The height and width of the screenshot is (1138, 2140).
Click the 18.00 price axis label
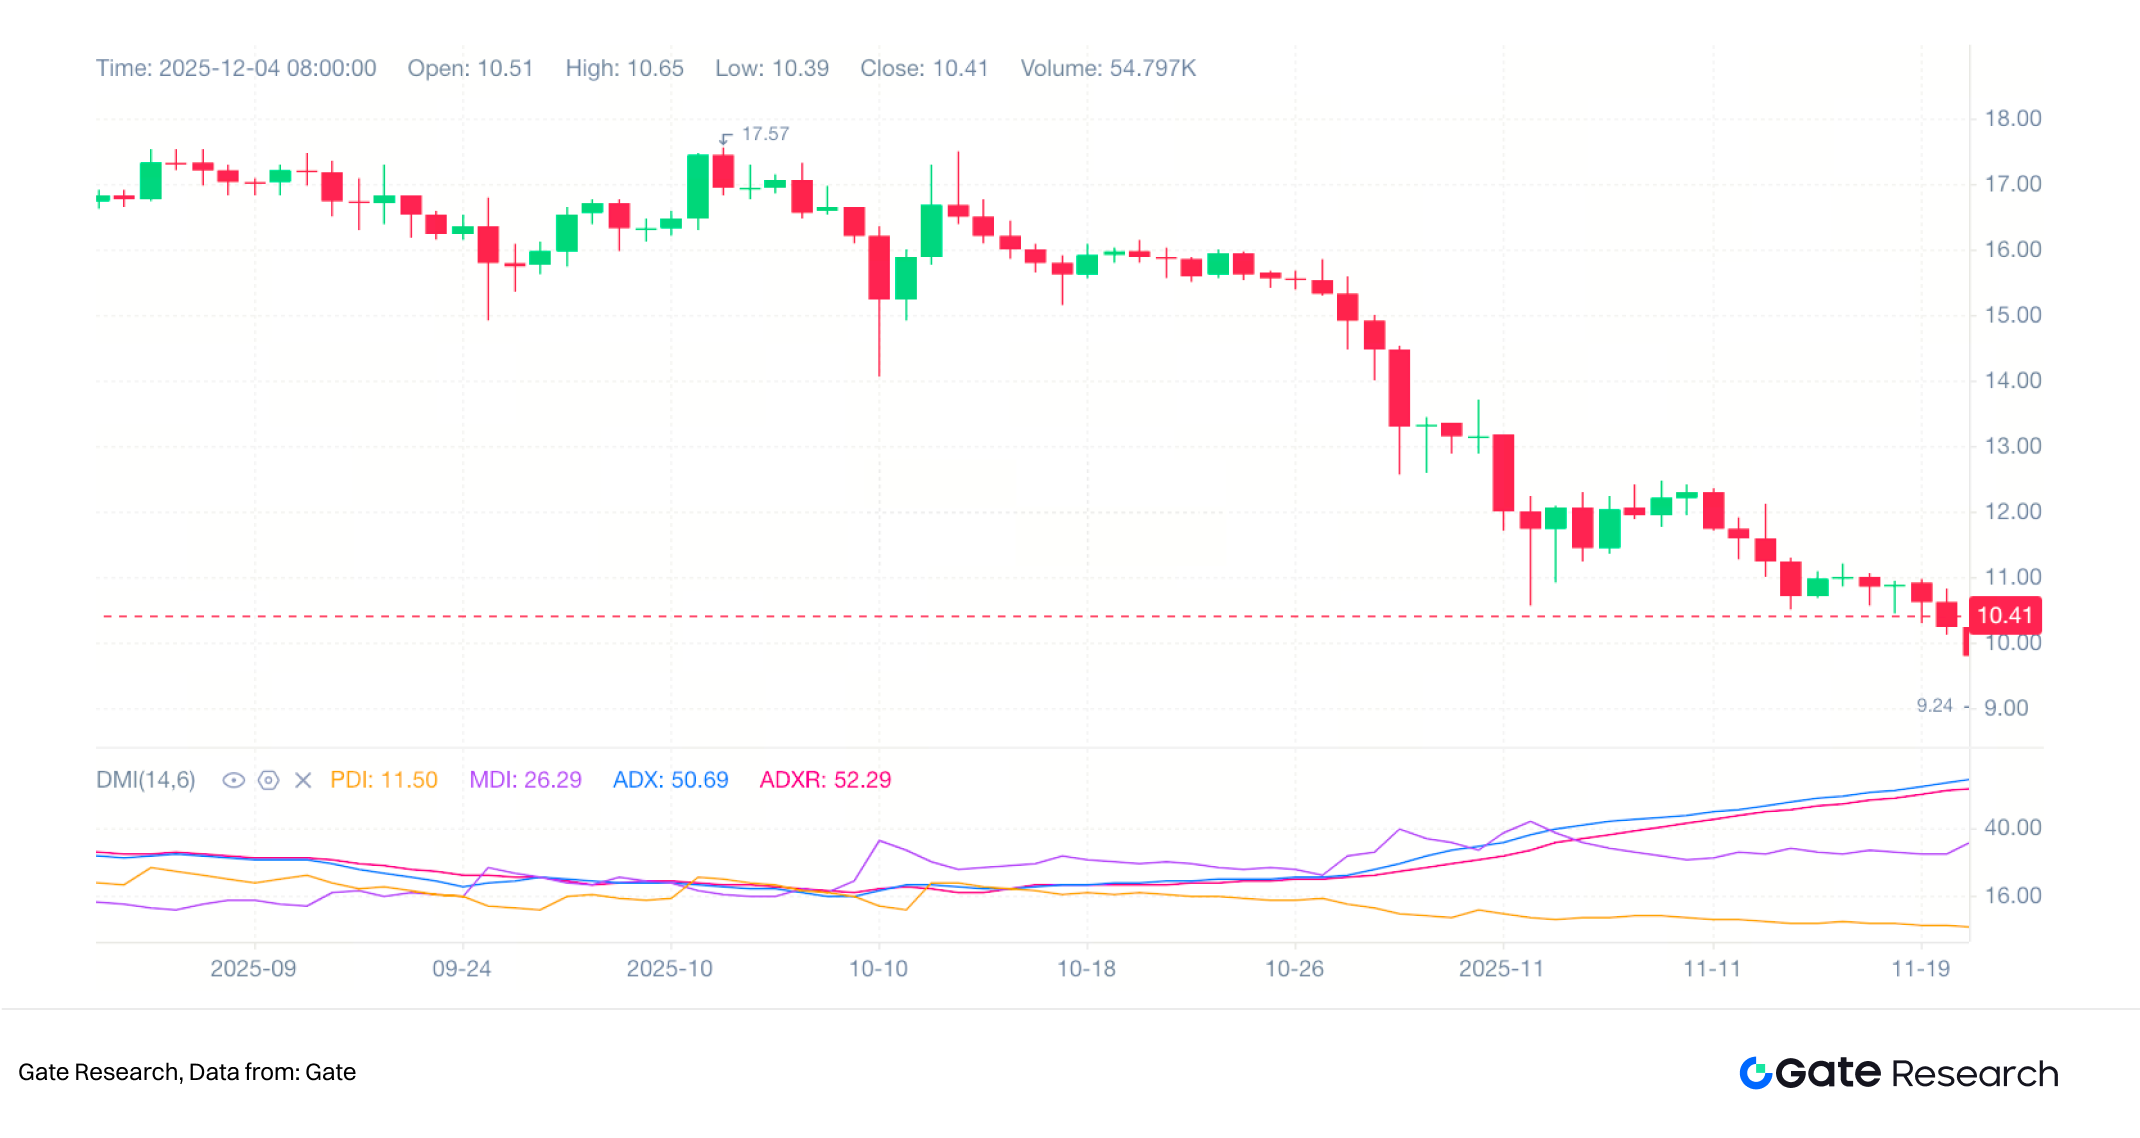pyautogui.click(x=2012, y=118)
